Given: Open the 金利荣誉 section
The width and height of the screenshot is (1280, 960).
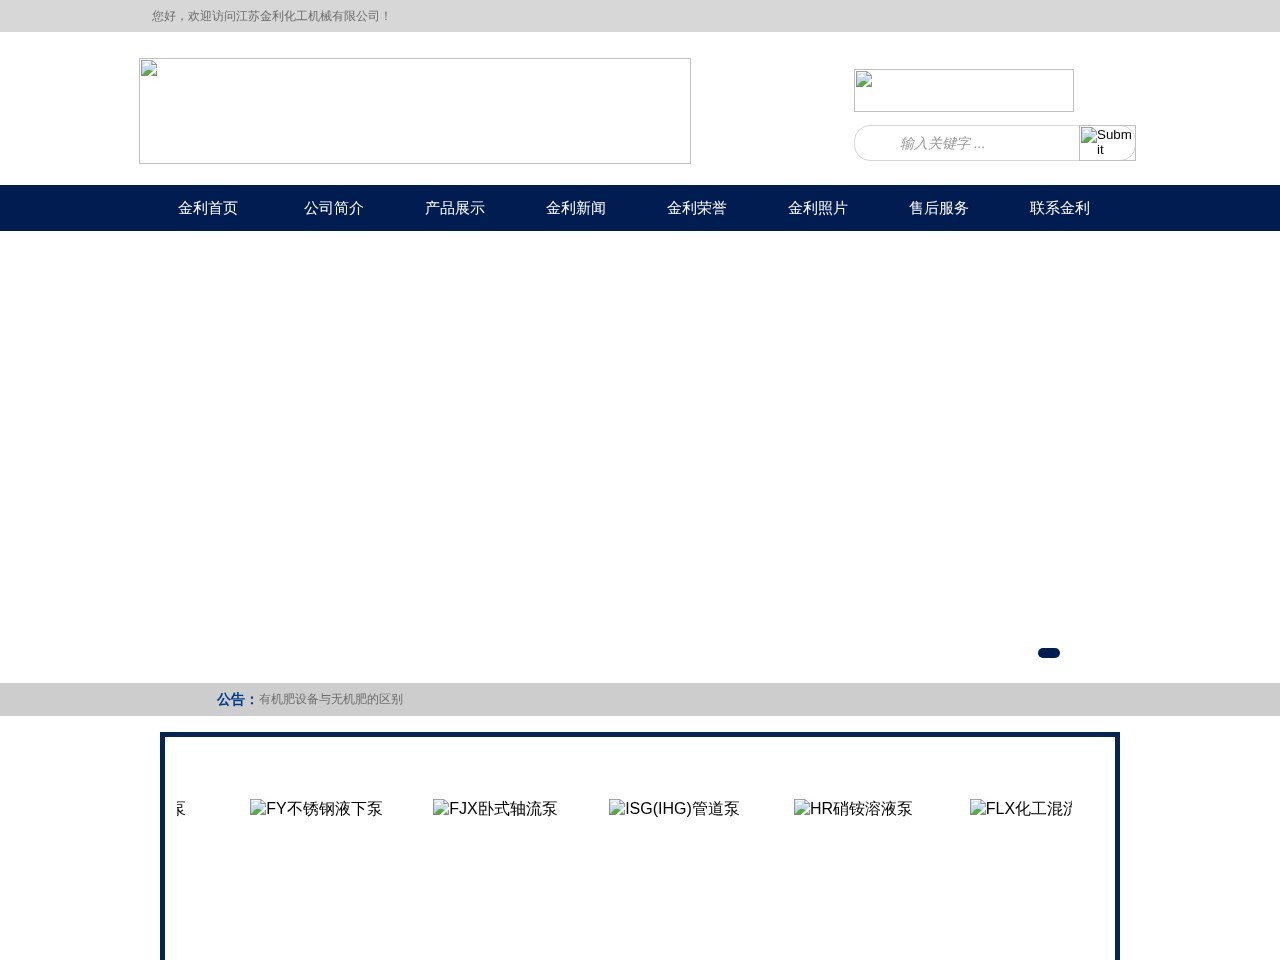Looking at the screenshot, I should (696, 208).
